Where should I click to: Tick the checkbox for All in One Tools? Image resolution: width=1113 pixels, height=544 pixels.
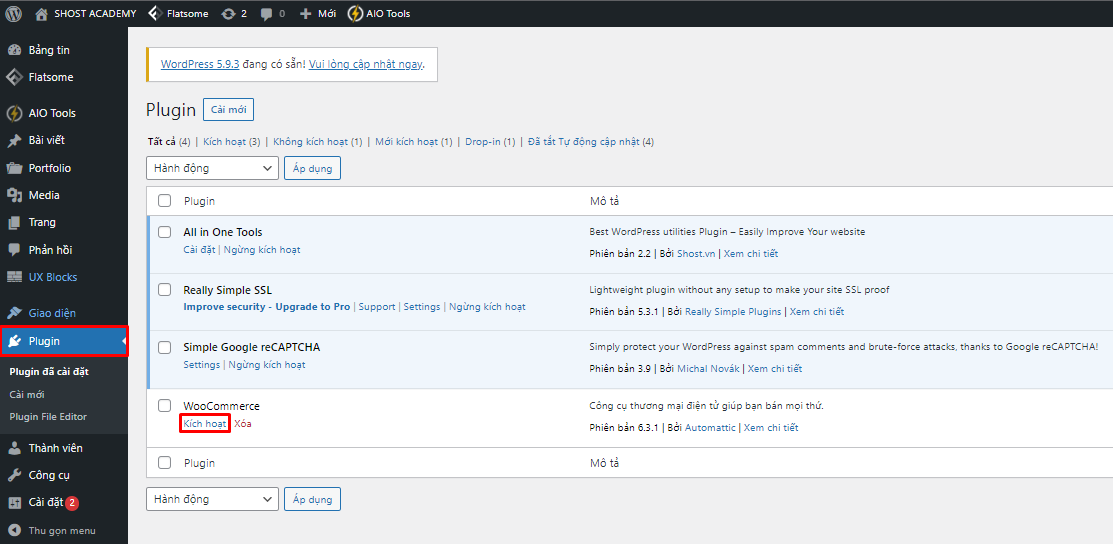click(165, 232)
